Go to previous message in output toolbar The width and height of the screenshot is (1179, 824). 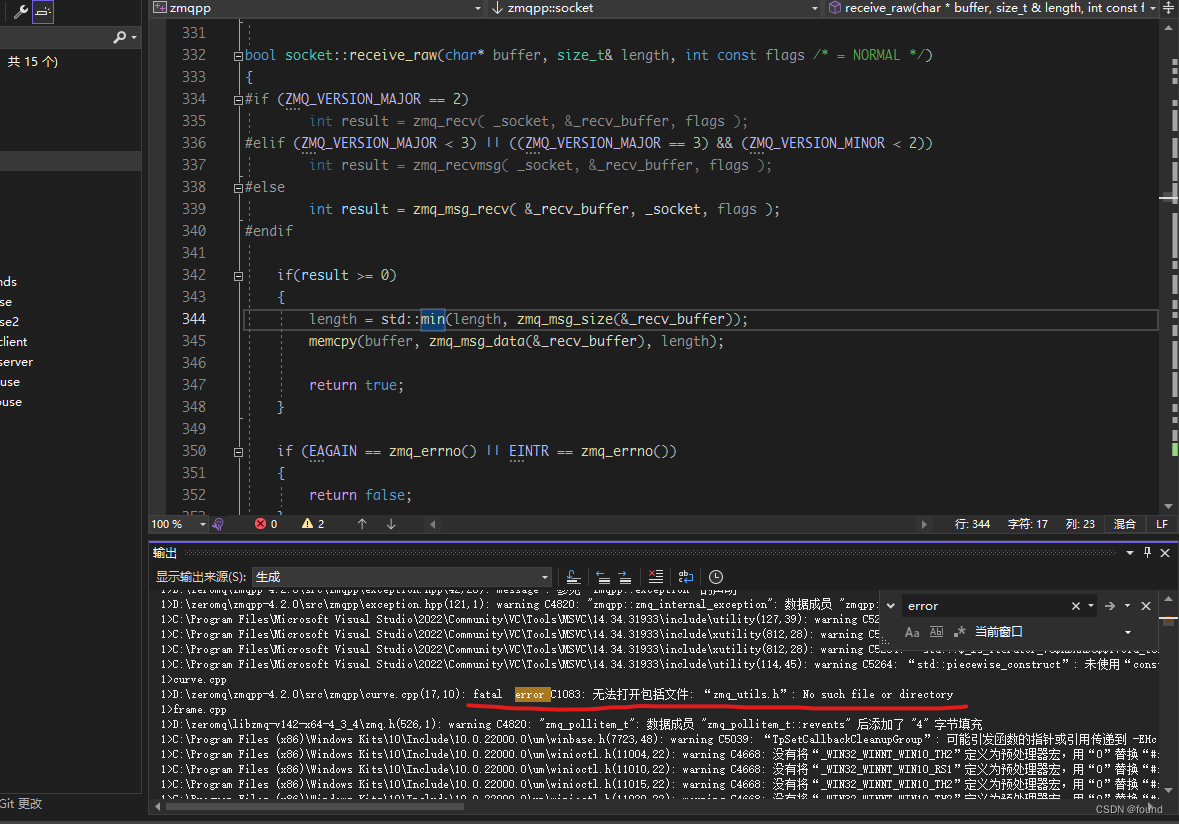(604, 577)
